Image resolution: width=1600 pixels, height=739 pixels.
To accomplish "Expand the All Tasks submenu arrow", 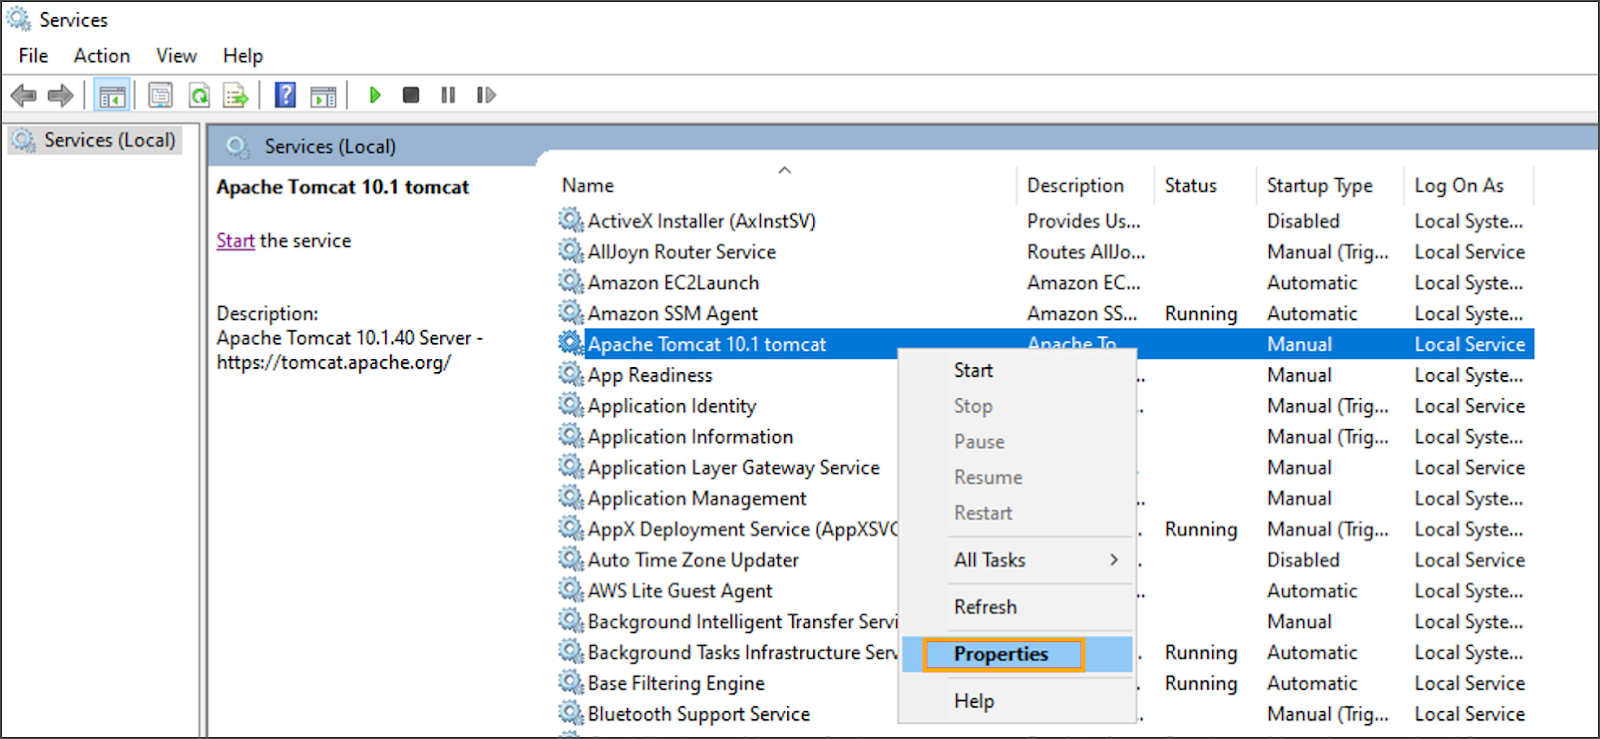I will [1113, 560].
